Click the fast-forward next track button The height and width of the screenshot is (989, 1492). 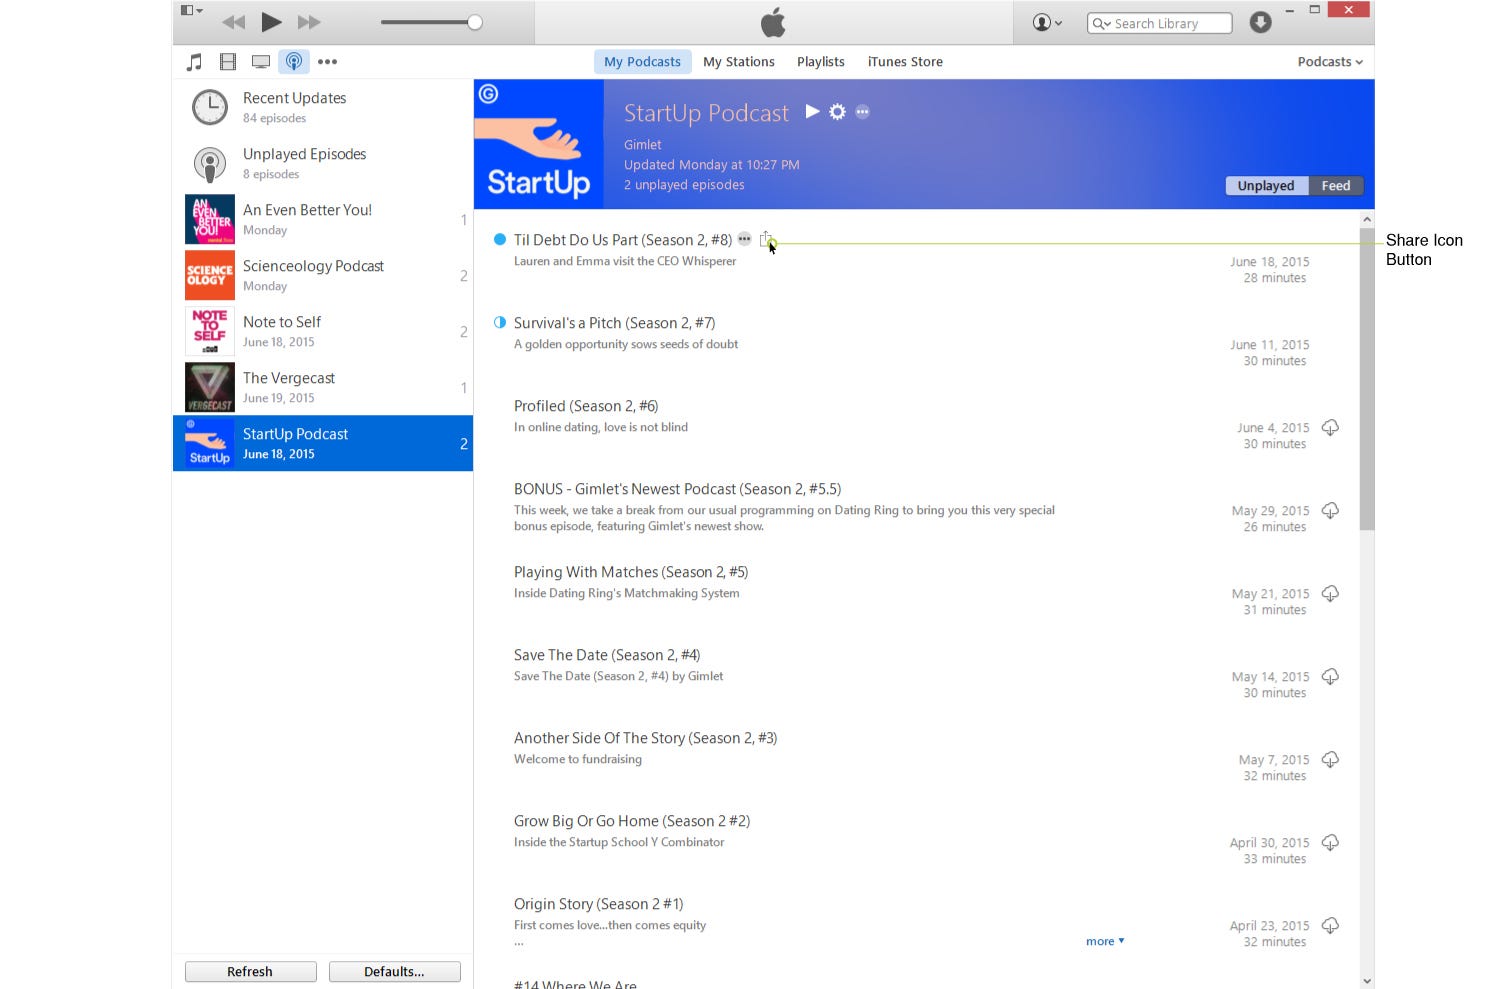point(309,22)
